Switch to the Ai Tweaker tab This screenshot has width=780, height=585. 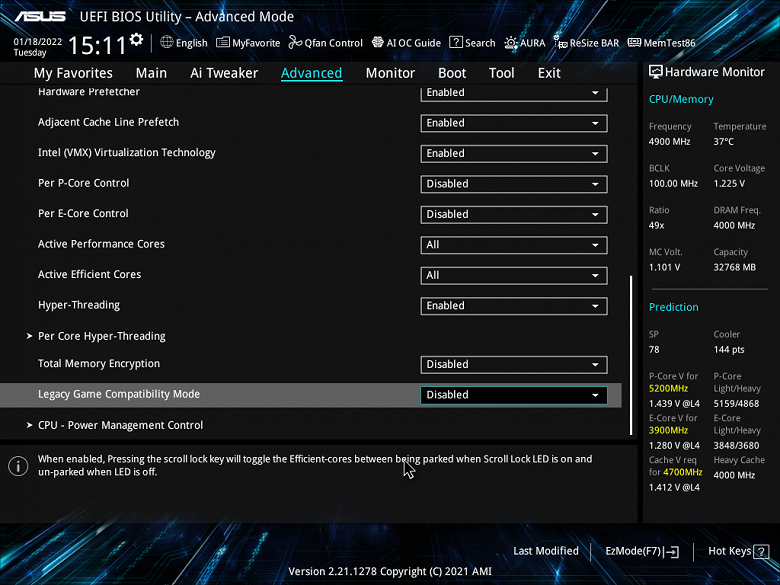[x=224, y=73]
